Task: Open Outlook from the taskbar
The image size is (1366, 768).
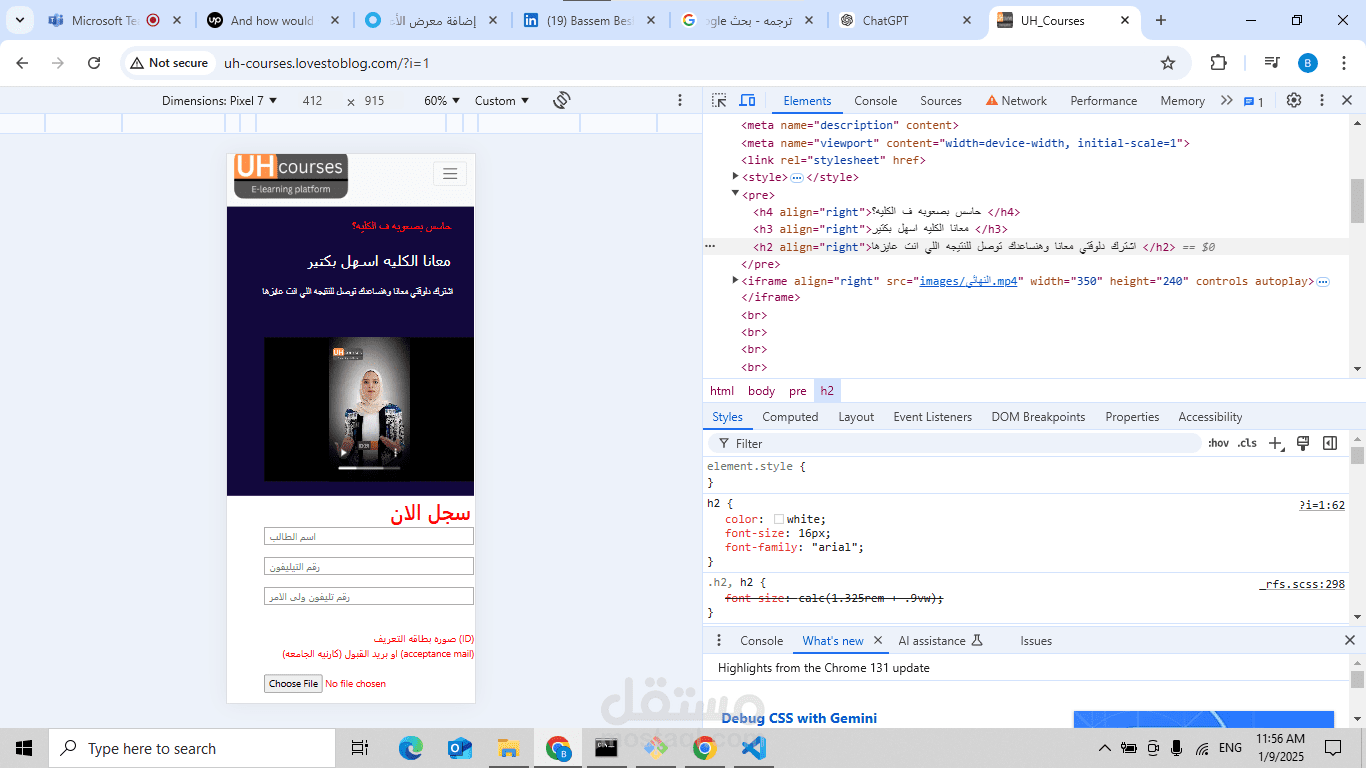Action: coord(460,748)
